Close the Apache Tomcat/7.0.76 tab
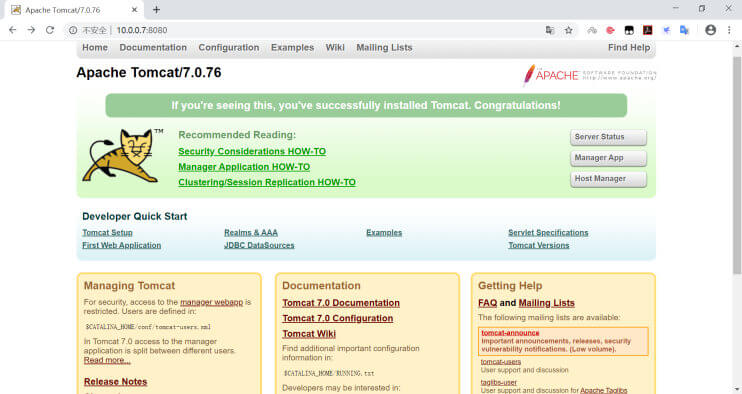742x394 pixels. click(134, 9)
